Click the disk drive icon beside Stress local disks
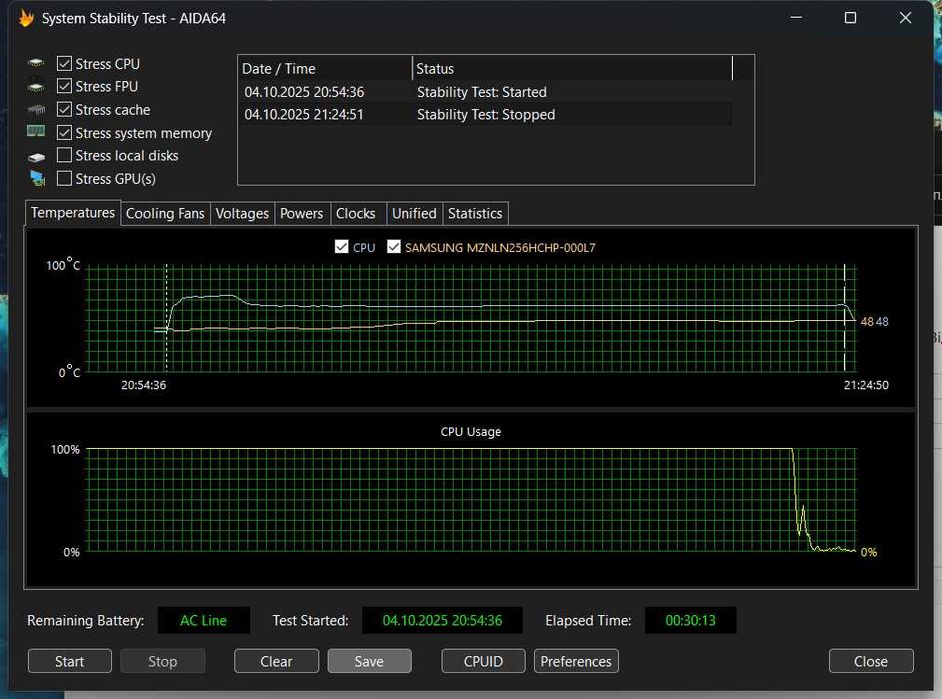Screen dimensions: 942x699 point(36,157)
